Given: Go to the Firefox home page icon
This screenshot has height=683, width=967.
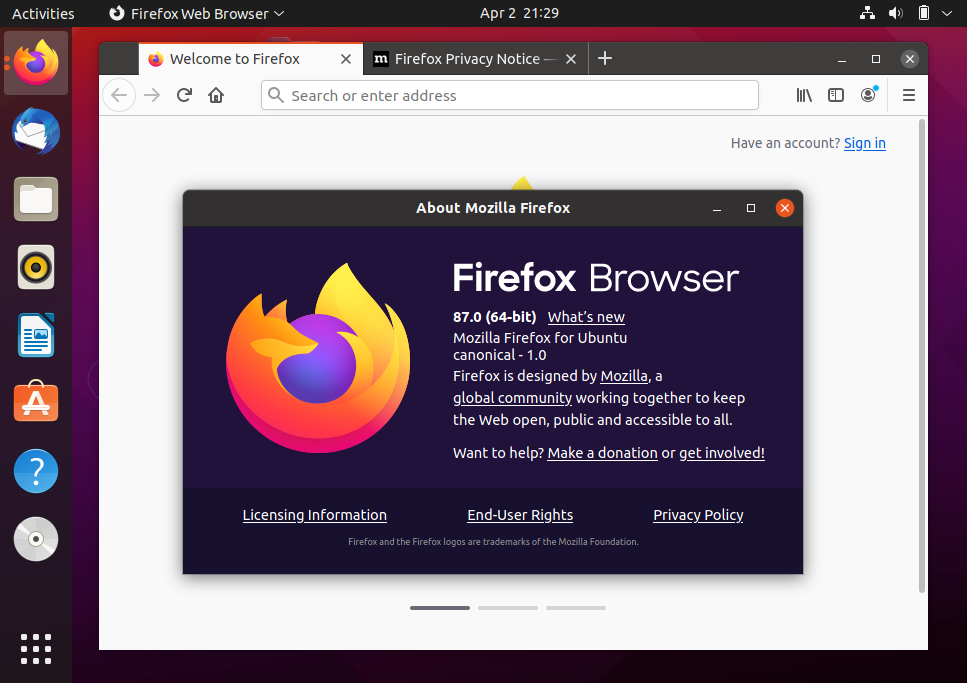Looking at the screenshot, I should (216, 95).
